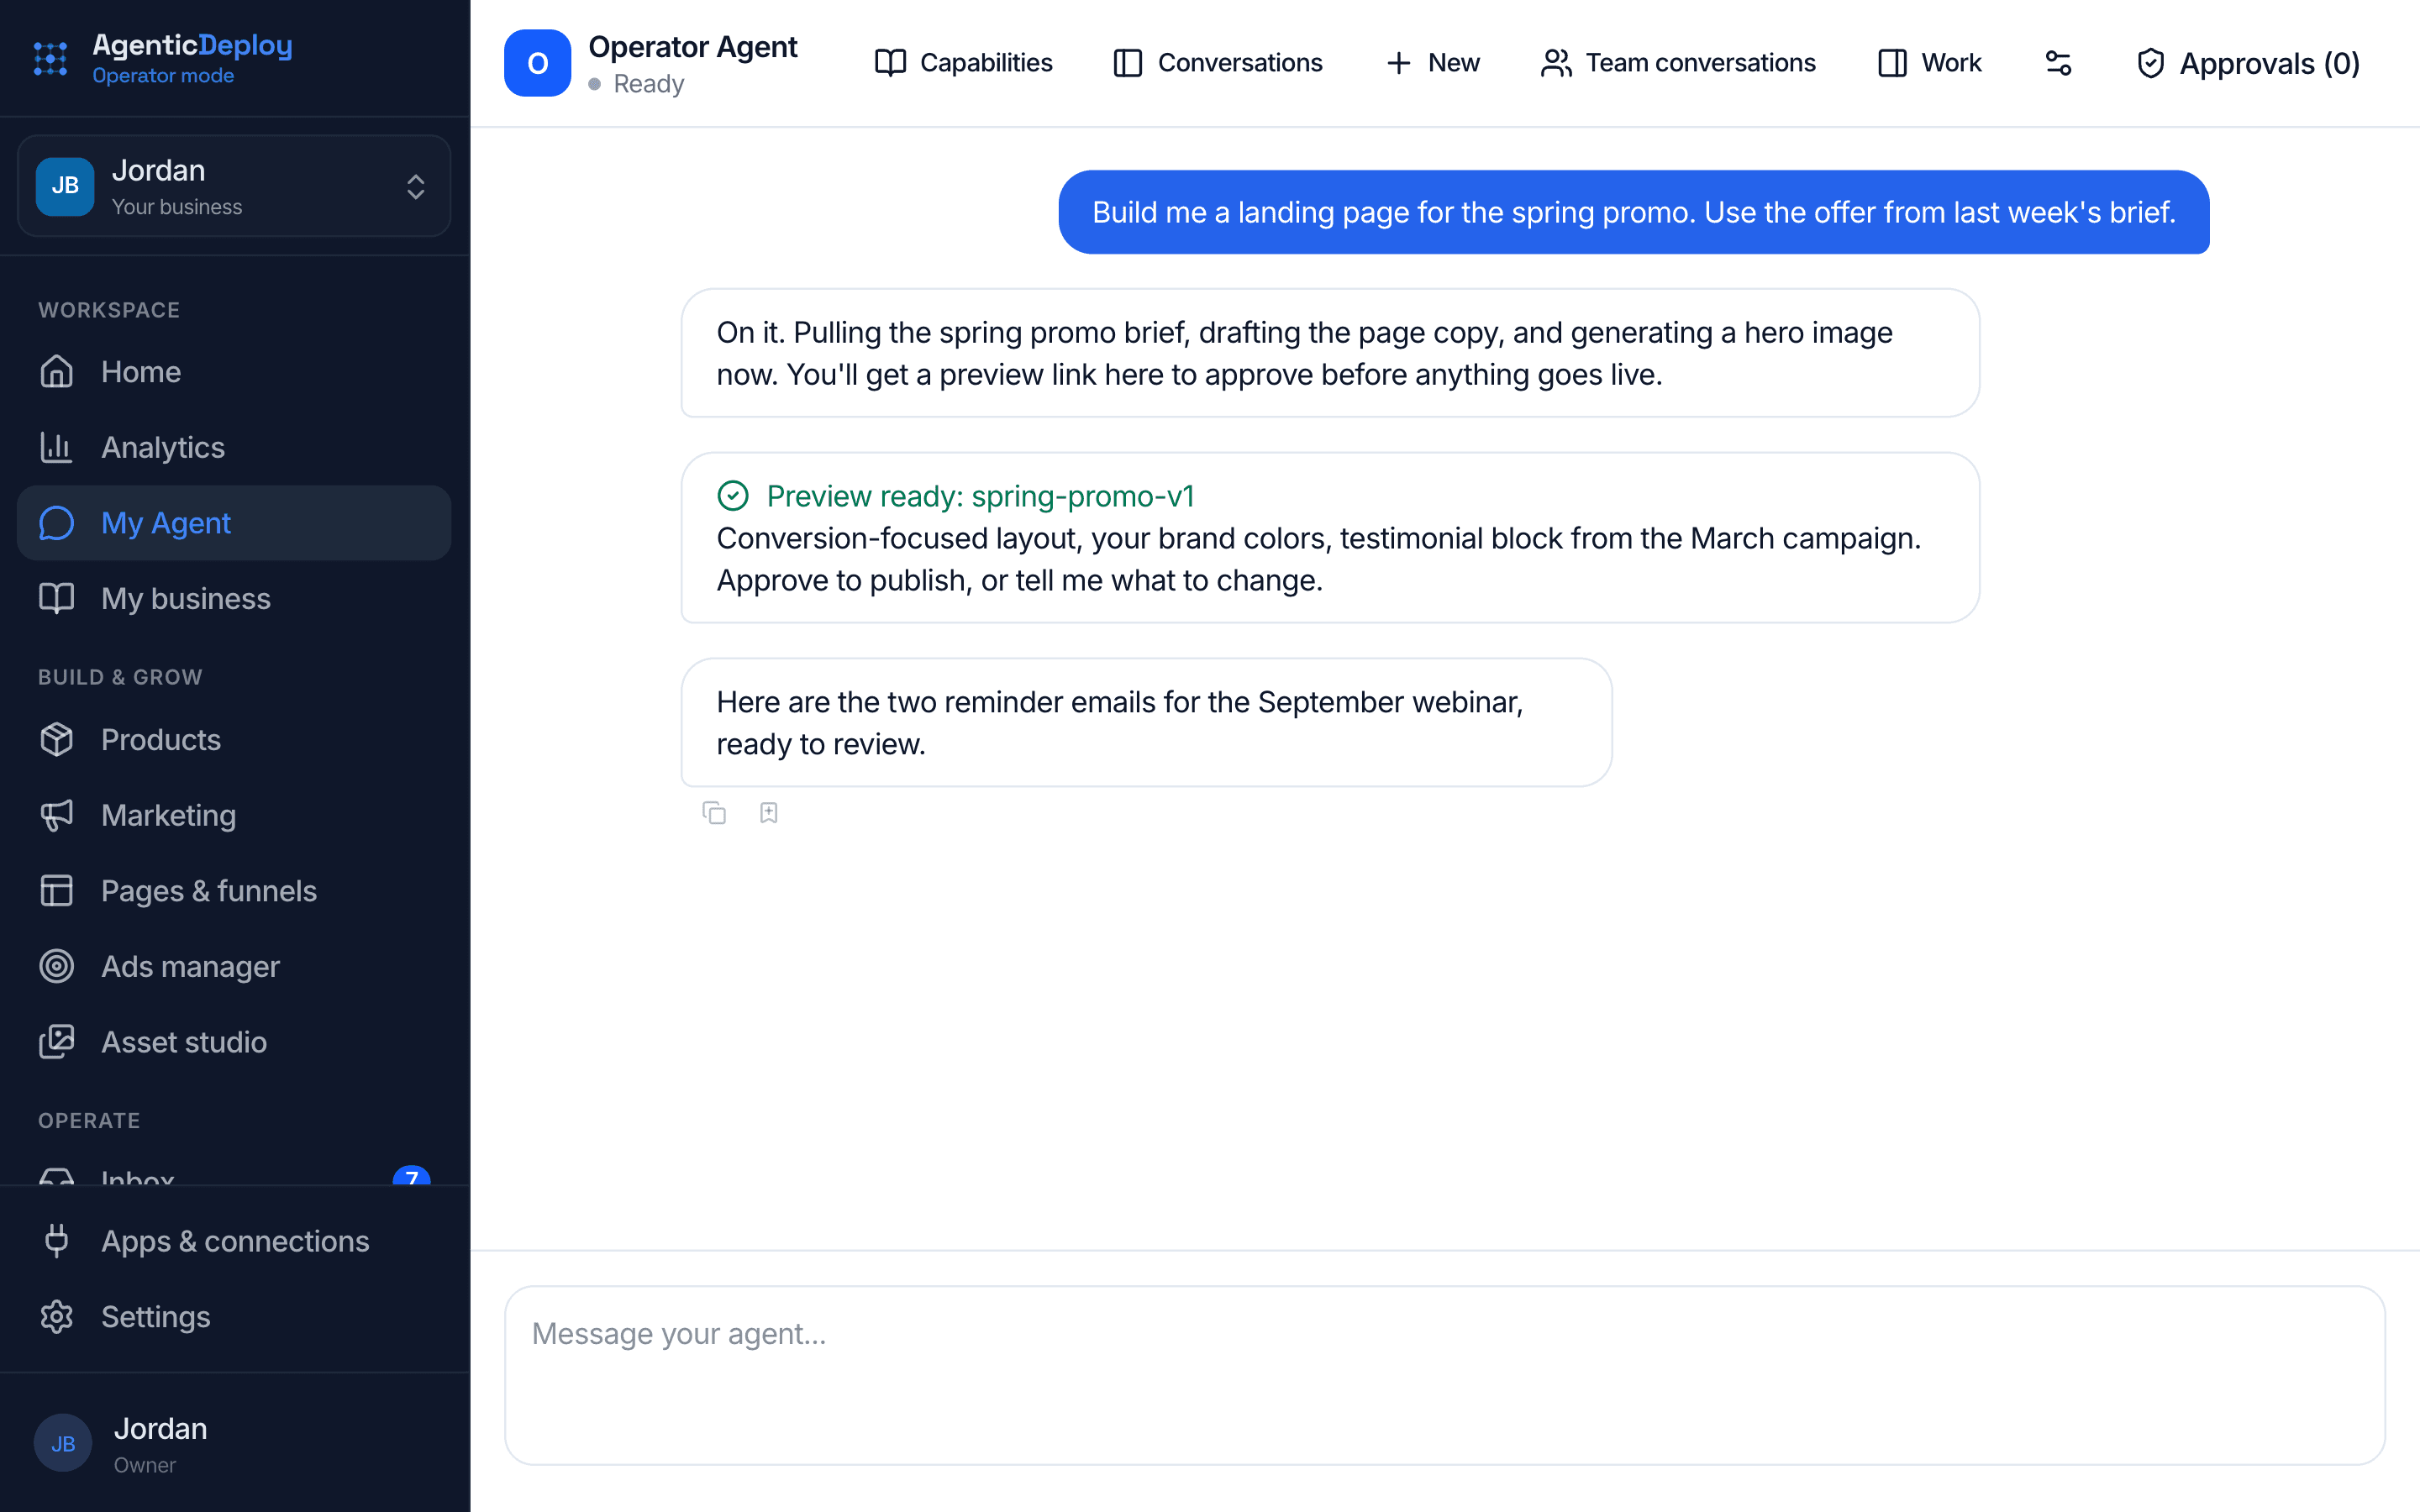This screenshot has height=1512, width=2420.
Task: Click the Marketing megaphone icon
Action: [x=57, y=815]
